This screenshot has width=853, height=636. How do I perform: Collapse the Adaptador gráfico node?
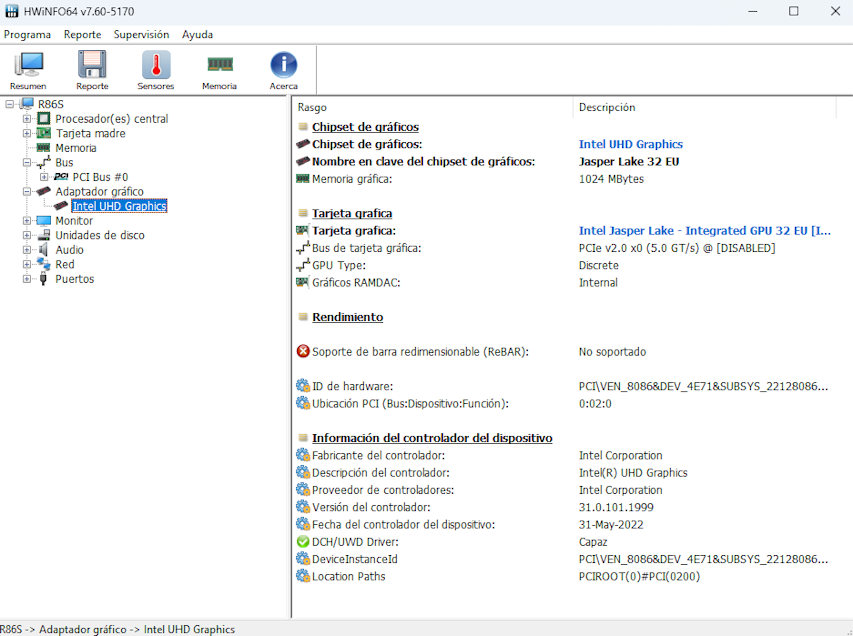[27, 192]
